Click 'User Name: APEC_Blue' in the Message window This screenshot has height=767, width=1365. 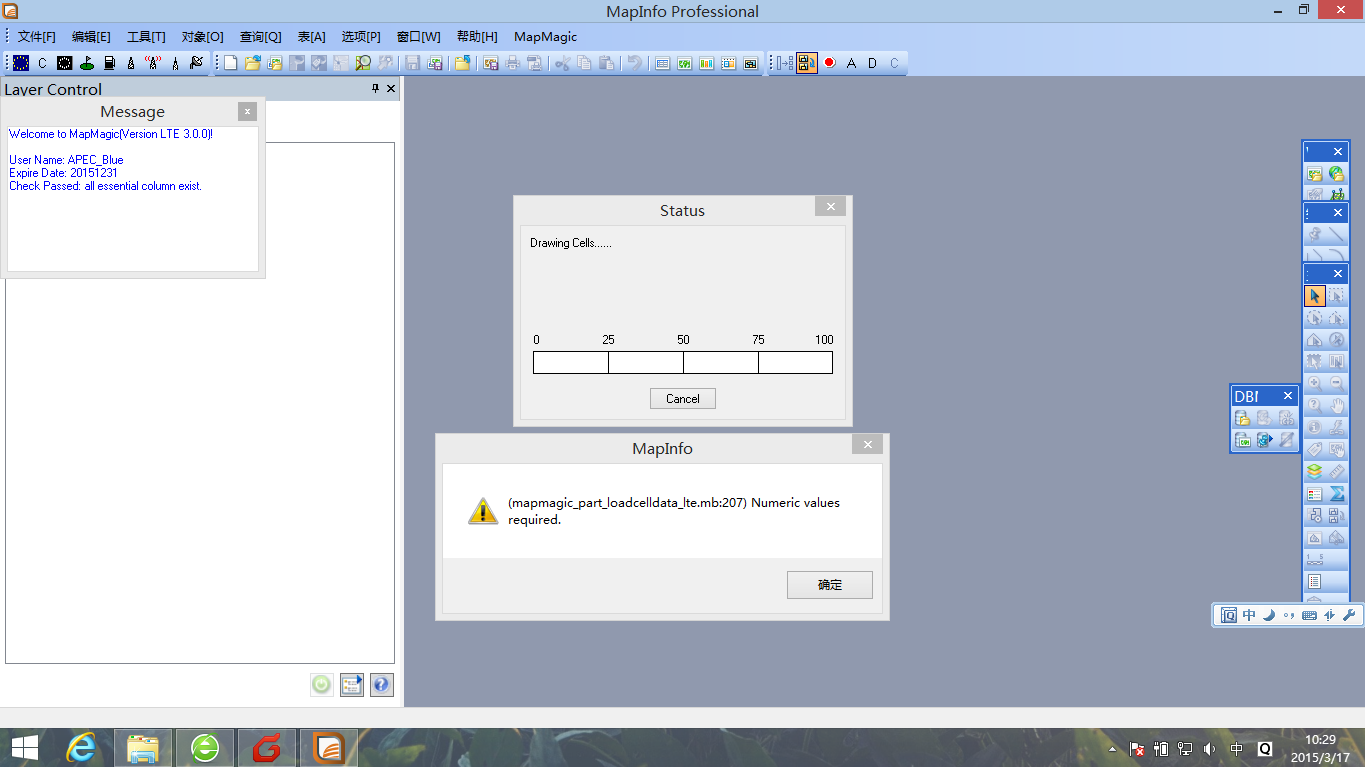point(66,160)
